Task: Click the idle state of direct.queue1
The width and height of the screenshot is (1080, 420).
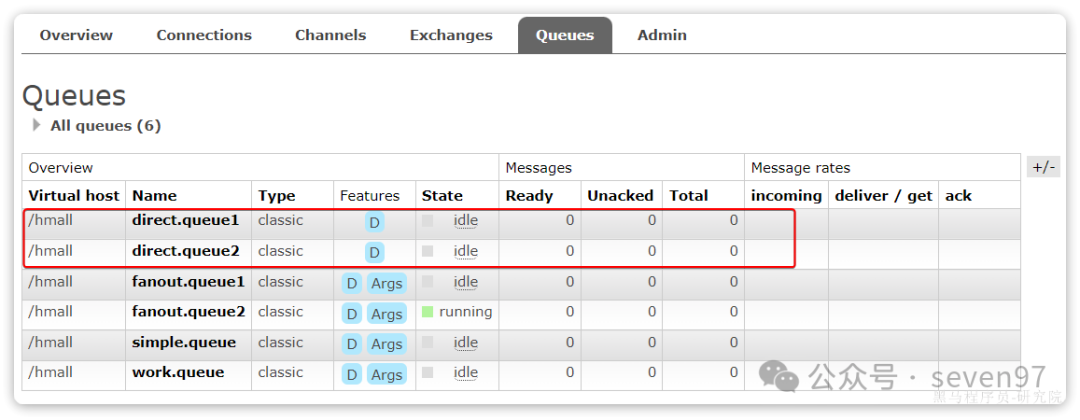Action: tap(466, 221)
